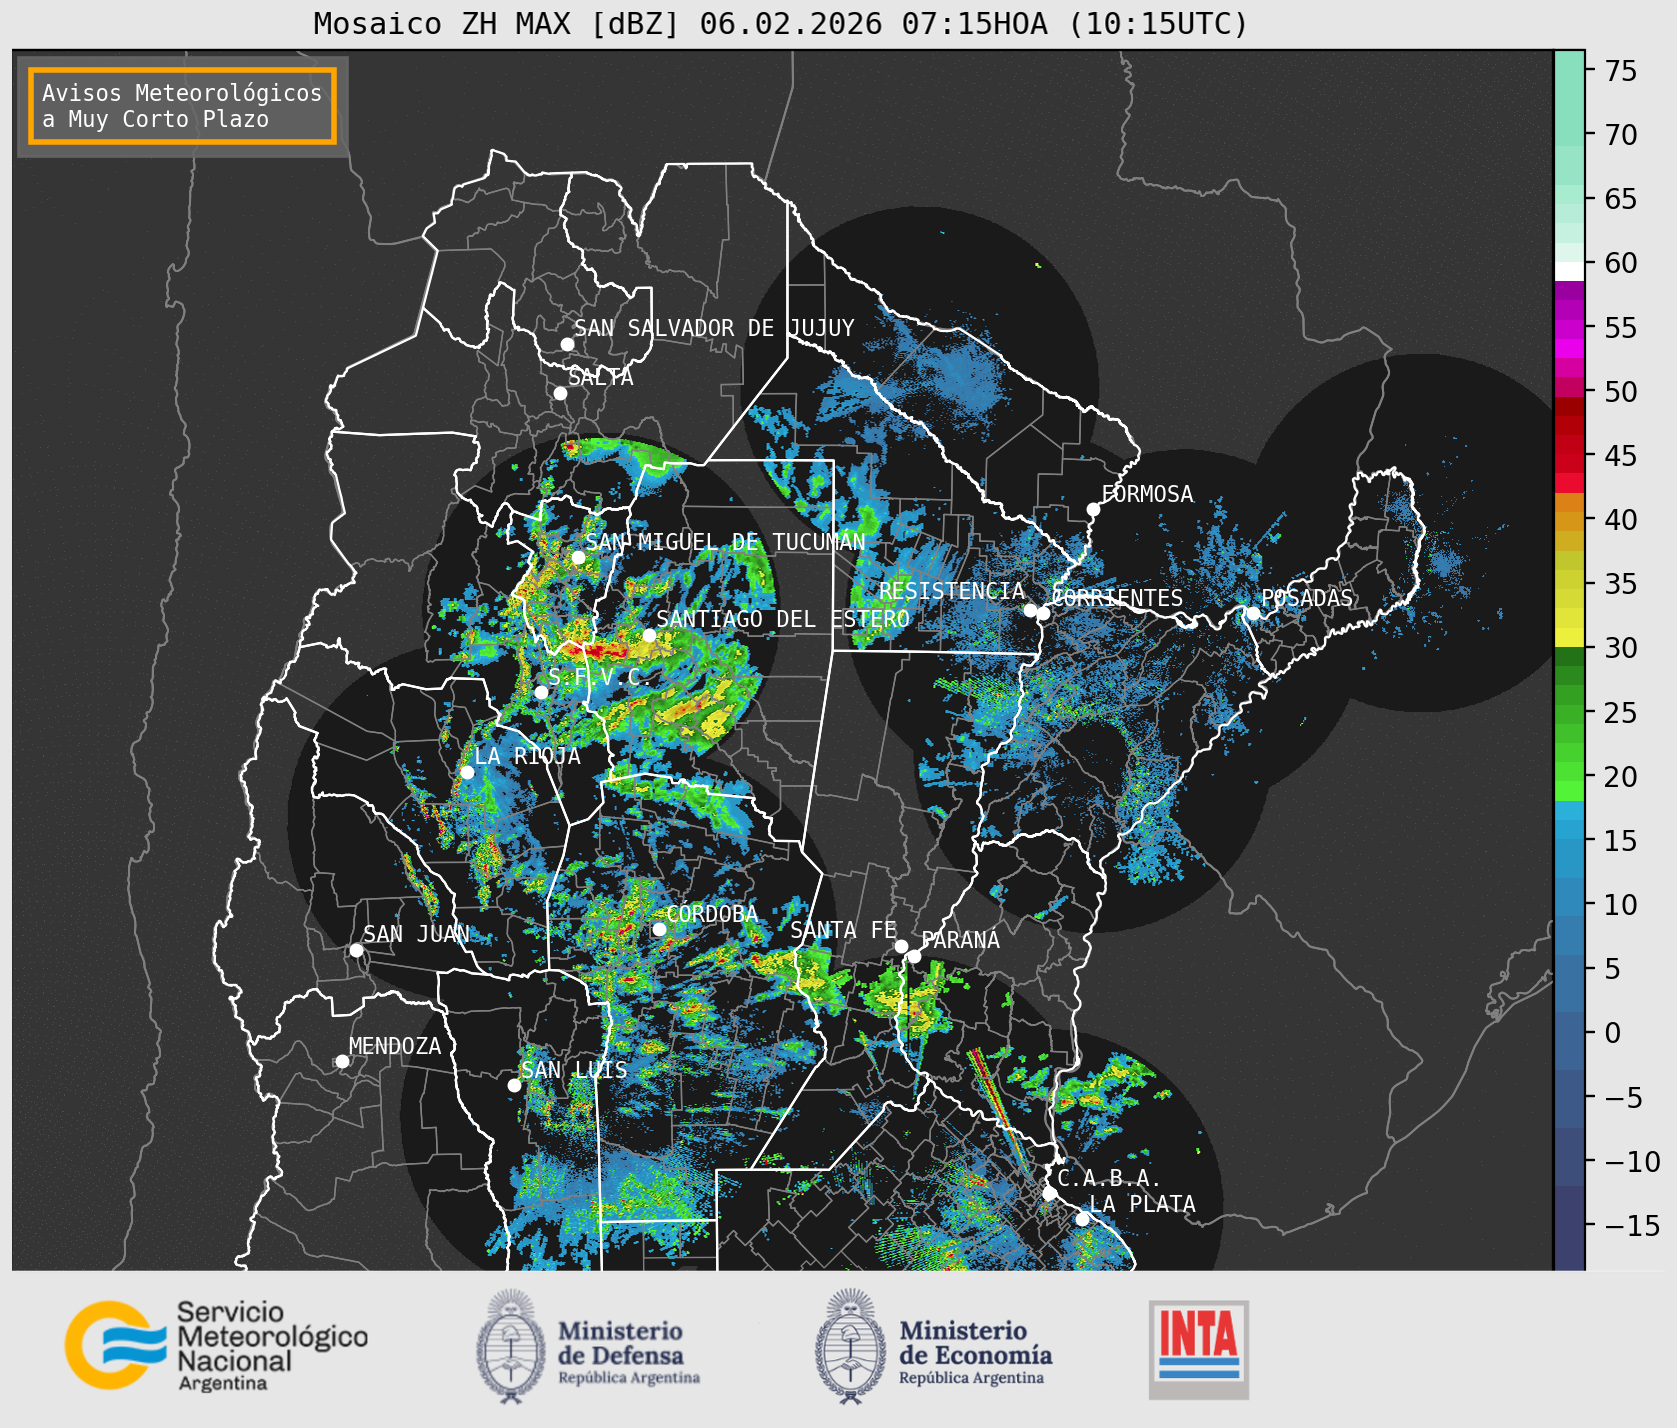Image resolution: width=1677 pixels, height=1428 pixels.
Task: Select the San Juan city marker
Action: pos(356,950)
